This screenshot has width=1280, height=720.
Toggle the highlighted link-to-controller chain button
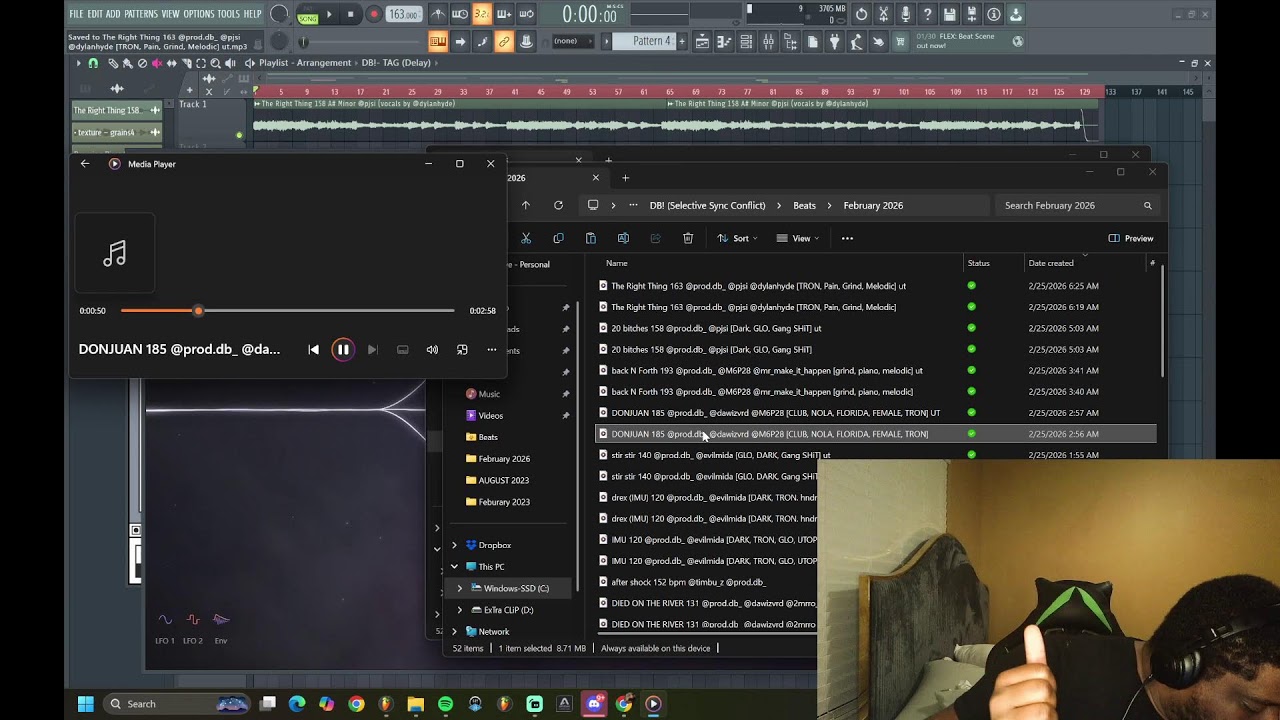[x=504, y=41]
